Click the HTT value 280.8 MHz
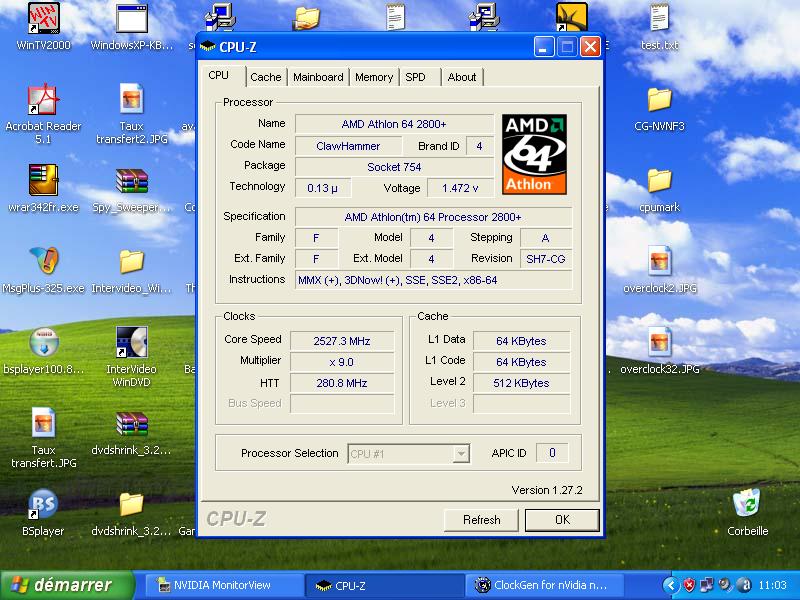The height and width of the screenshot is (600, 800). 342,383
